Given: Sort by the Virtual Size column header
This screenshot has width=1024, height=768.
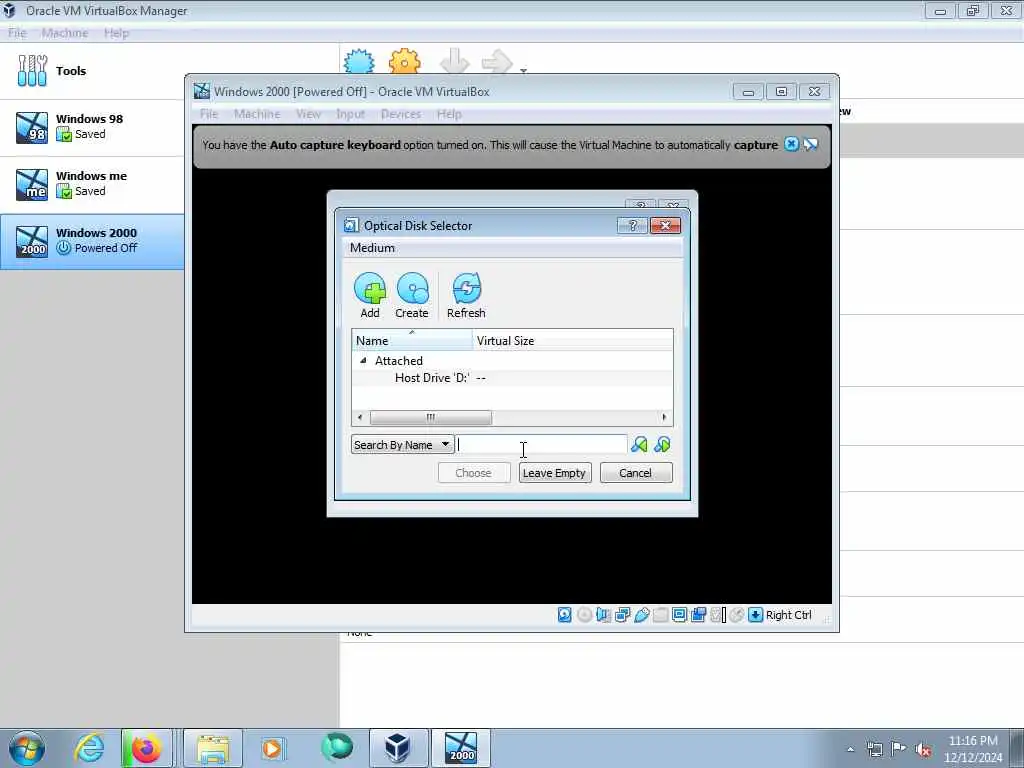Looking at the screenshot, I should click(x=573, y=340).
